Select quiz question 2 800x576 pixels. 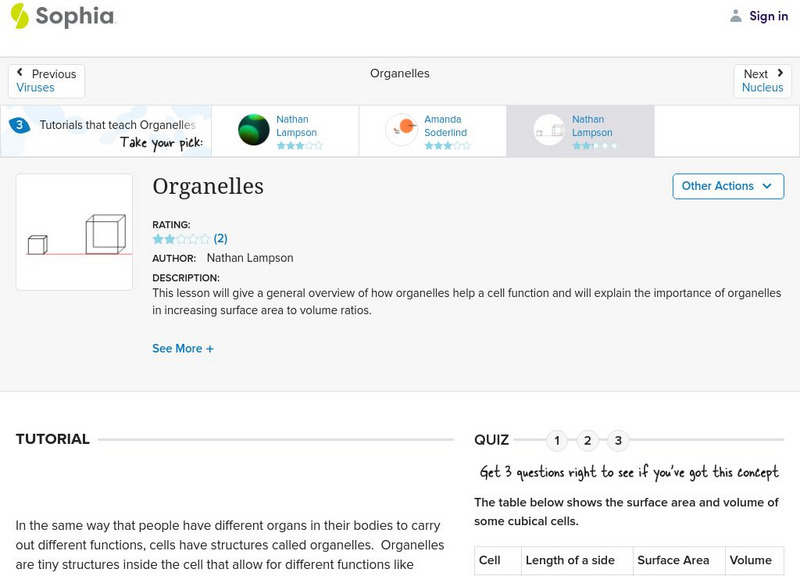click(588, 441)
